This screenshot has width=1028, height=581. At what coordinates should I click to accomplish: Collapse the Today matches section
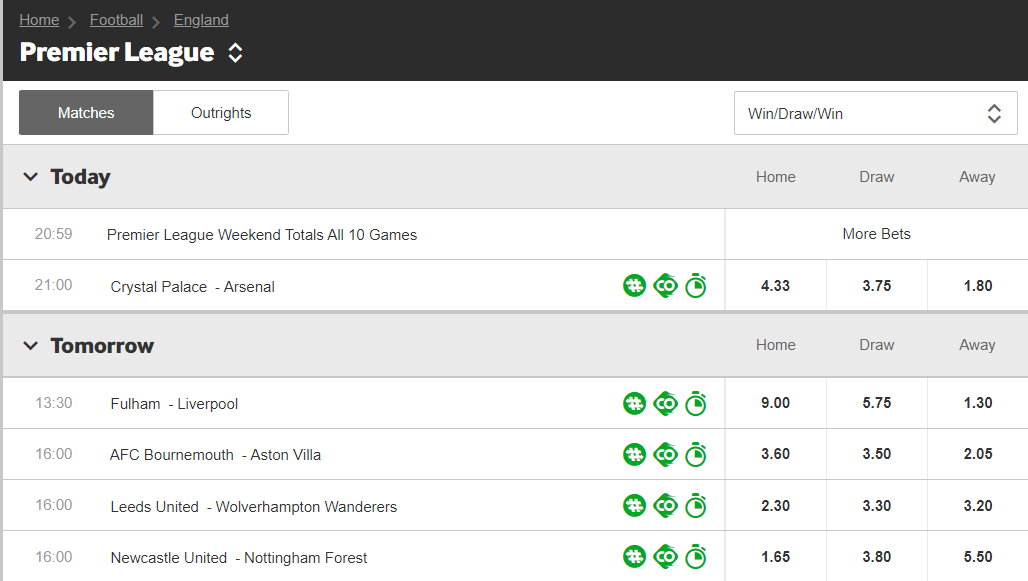(31, 177)
